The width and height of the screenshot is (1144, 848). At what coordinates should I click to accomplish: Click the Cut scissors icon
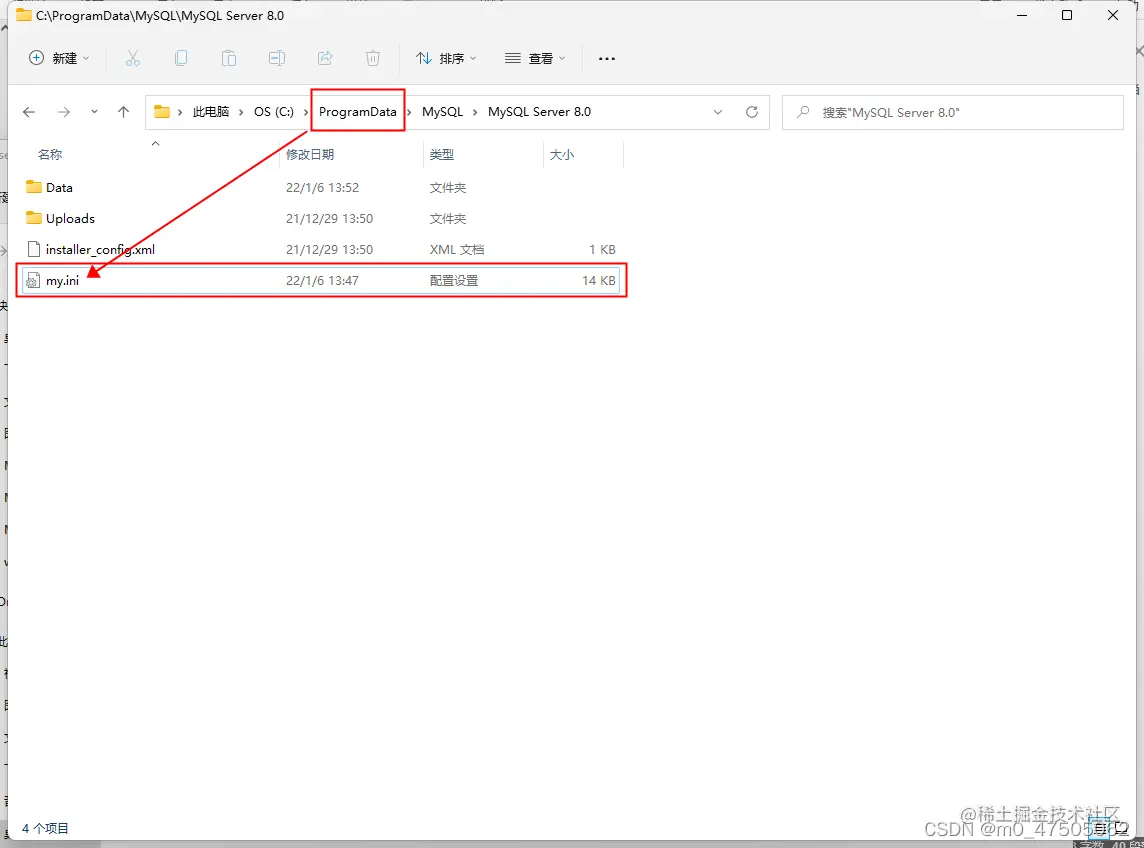pyautogui.click(x=133, y=58)
